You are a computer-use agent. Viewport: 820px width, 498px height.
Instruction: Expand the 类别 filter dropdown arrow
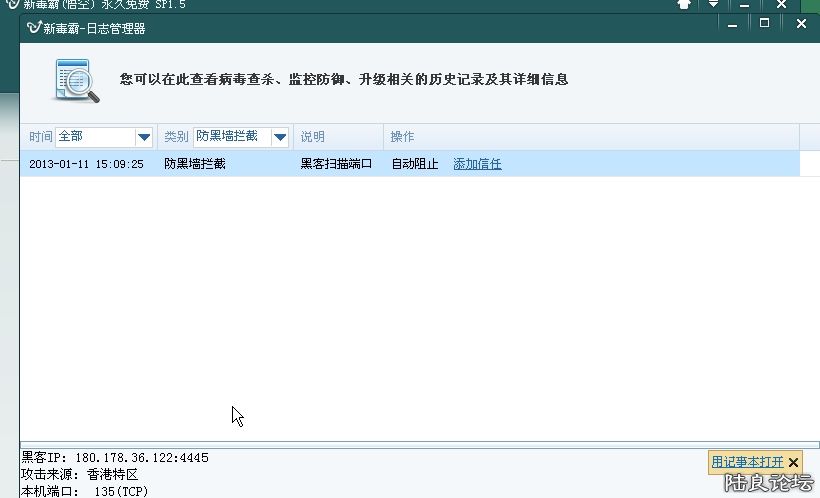coord(280,137)
